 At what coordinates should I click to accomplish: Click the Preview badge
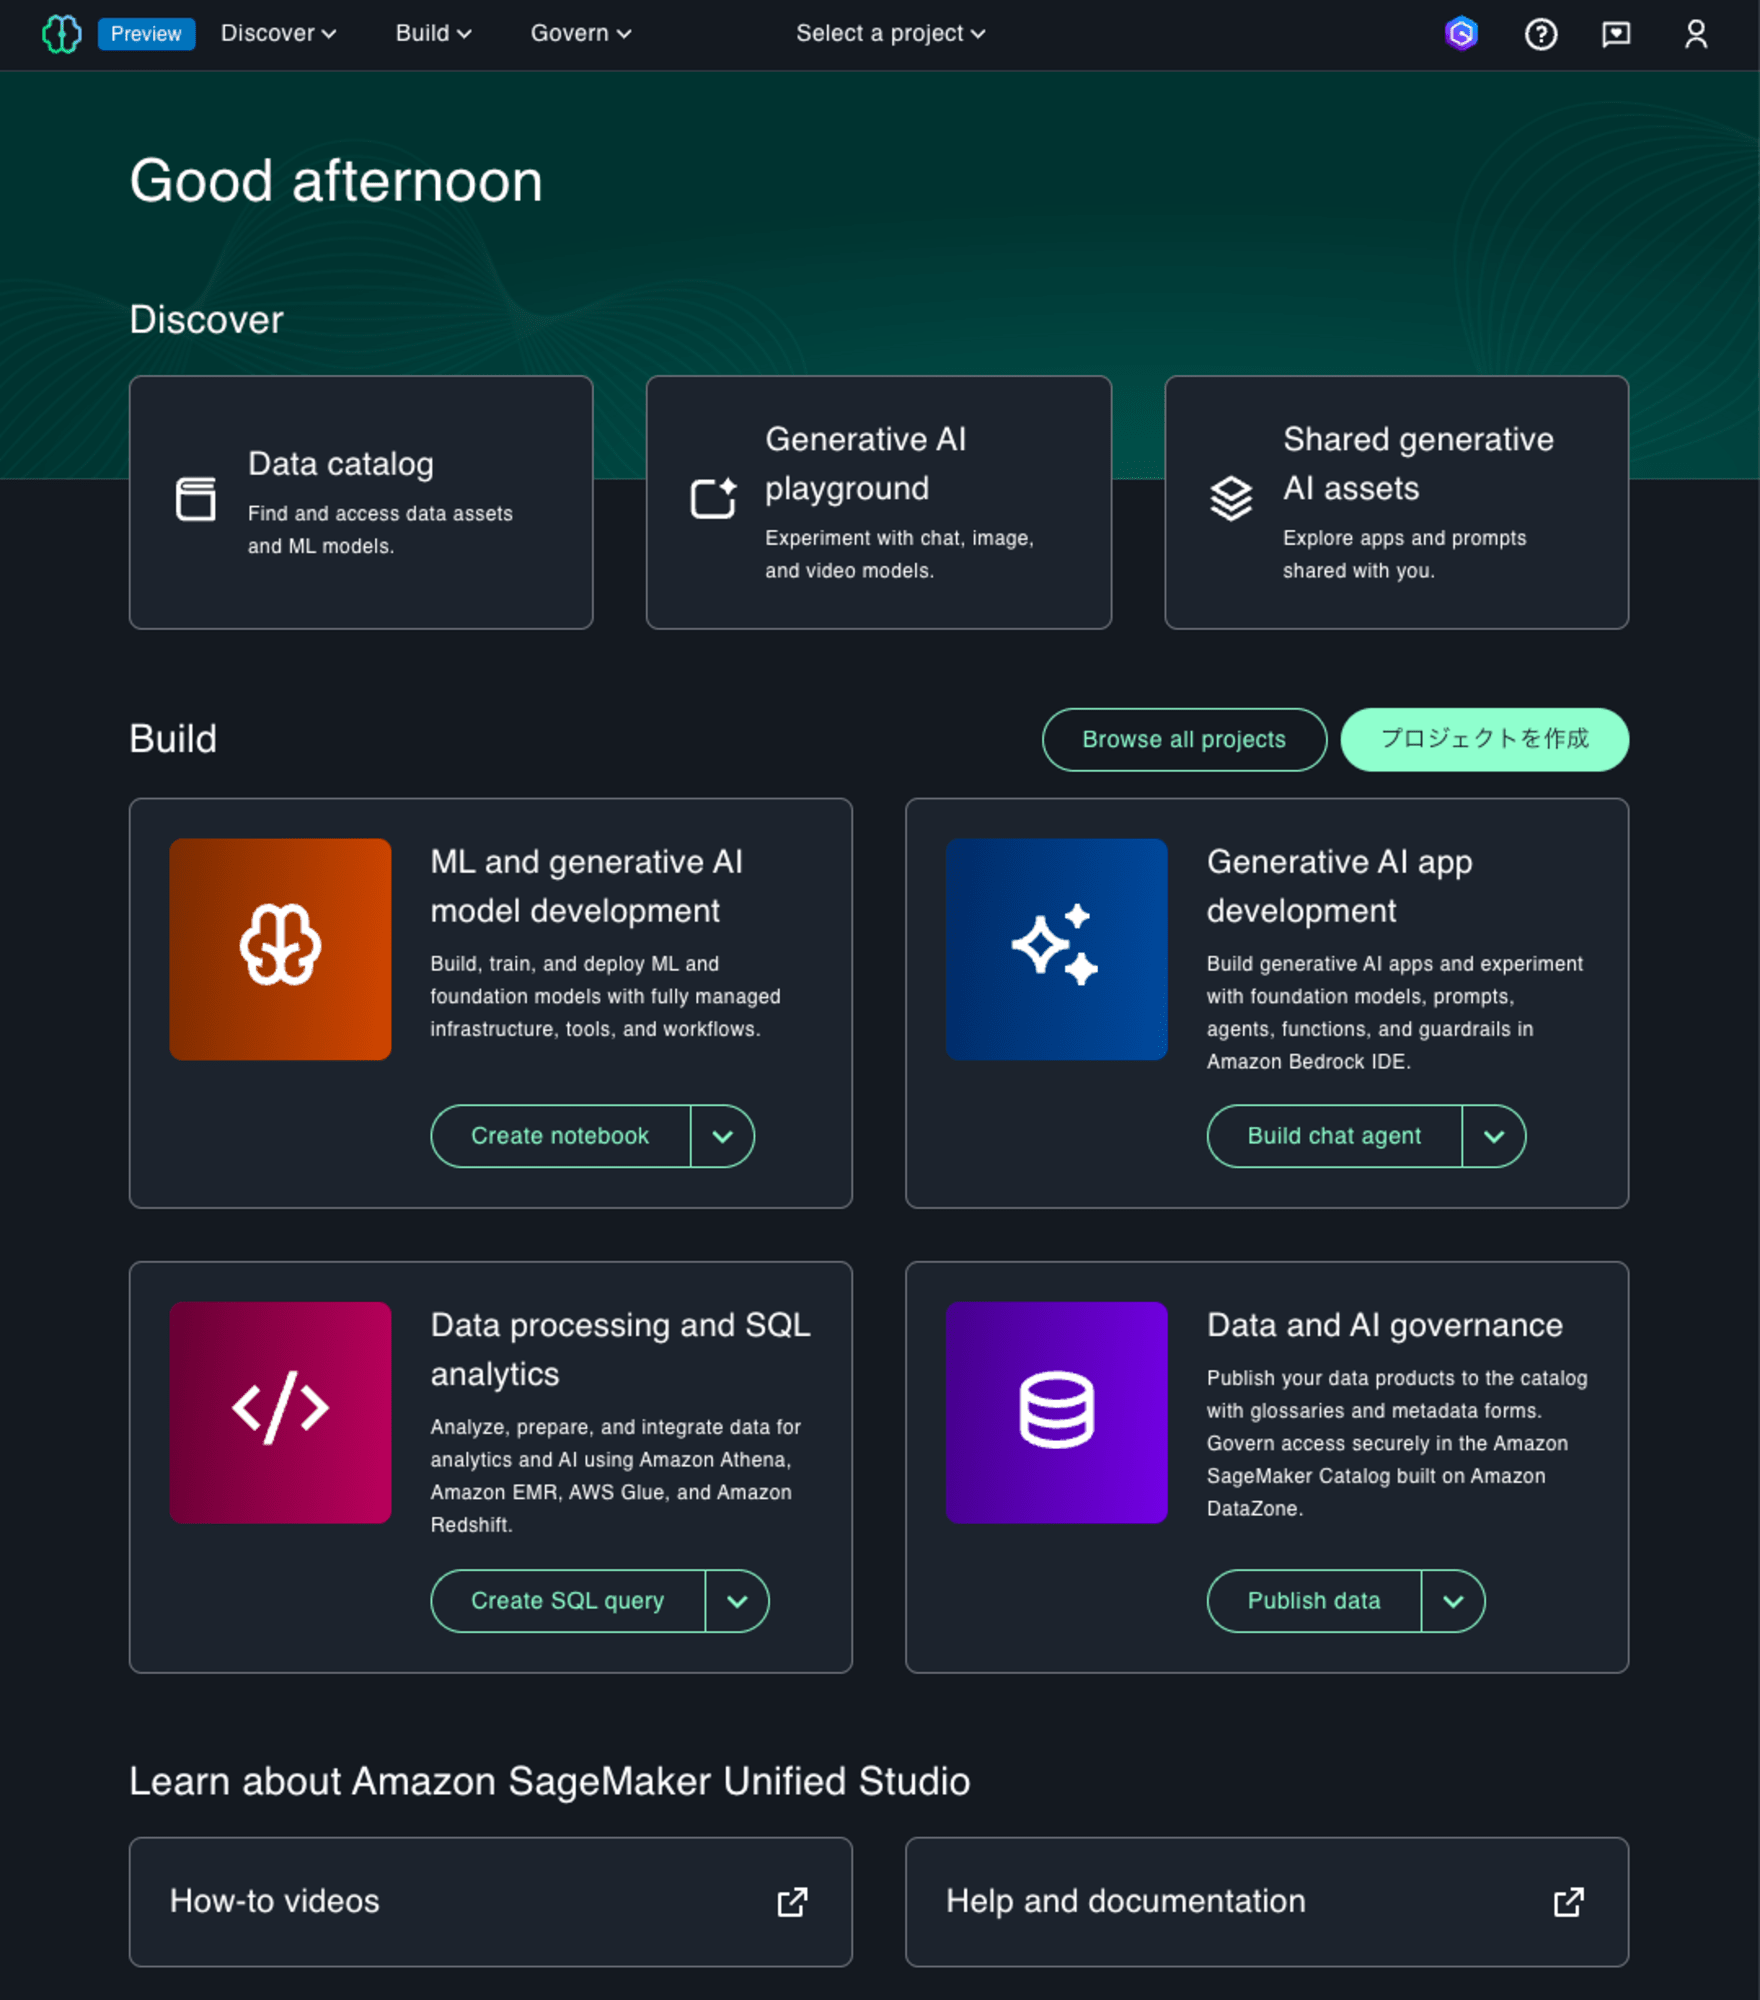click(x=146, y=34)
